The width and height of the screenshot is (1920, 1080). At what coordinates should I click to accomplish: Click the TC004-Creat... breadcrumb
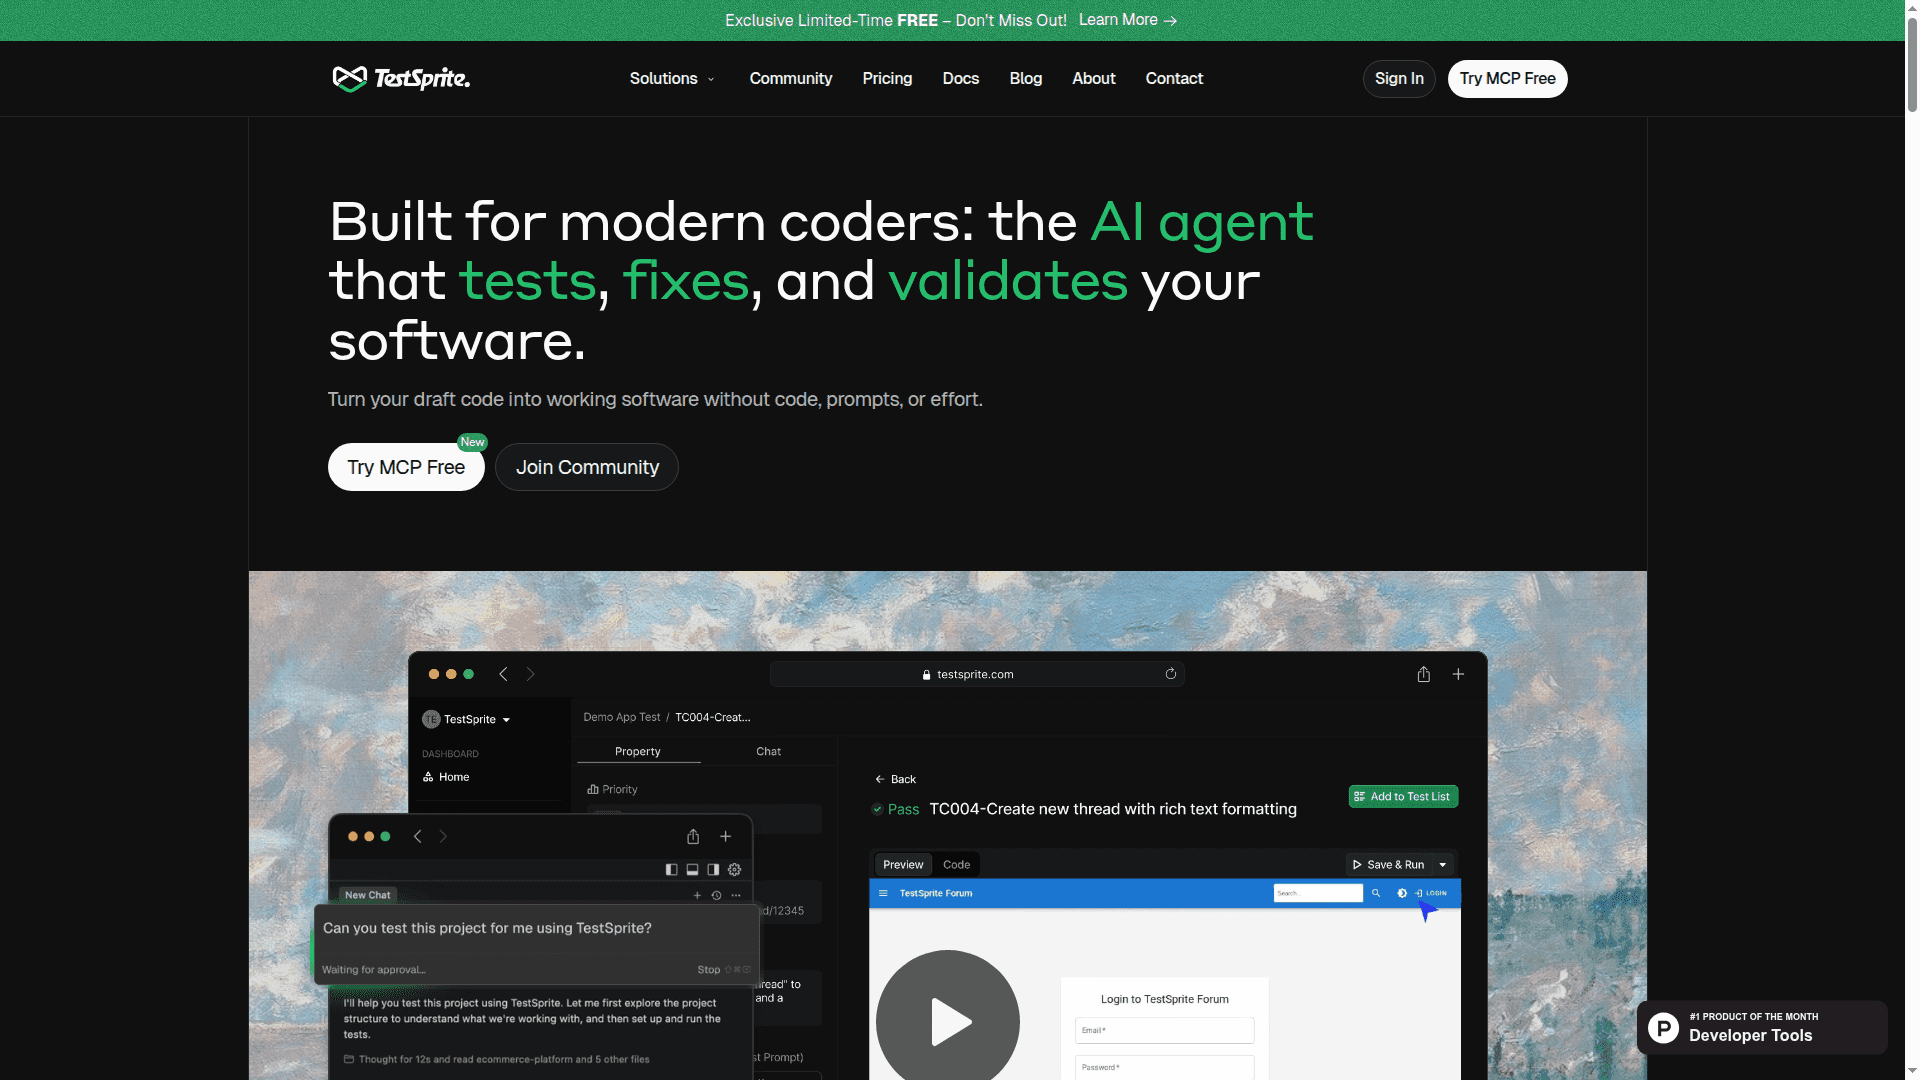point(713,717)
